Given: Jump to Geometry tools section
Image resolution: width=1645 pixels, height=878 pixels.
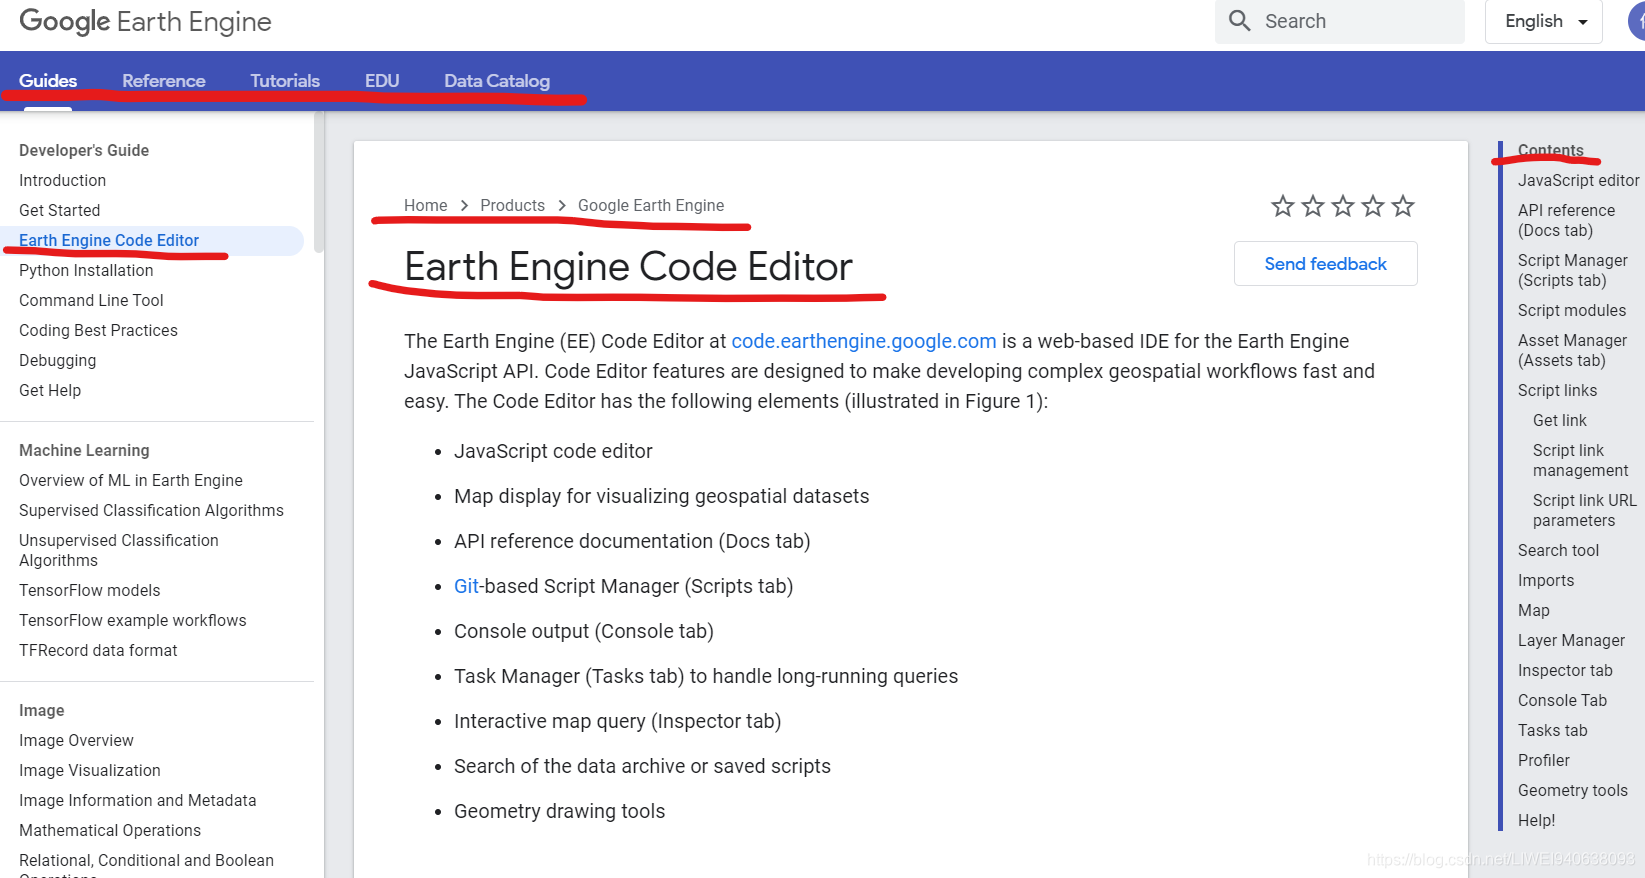Looking at the screenshot, I should 1572,790.
